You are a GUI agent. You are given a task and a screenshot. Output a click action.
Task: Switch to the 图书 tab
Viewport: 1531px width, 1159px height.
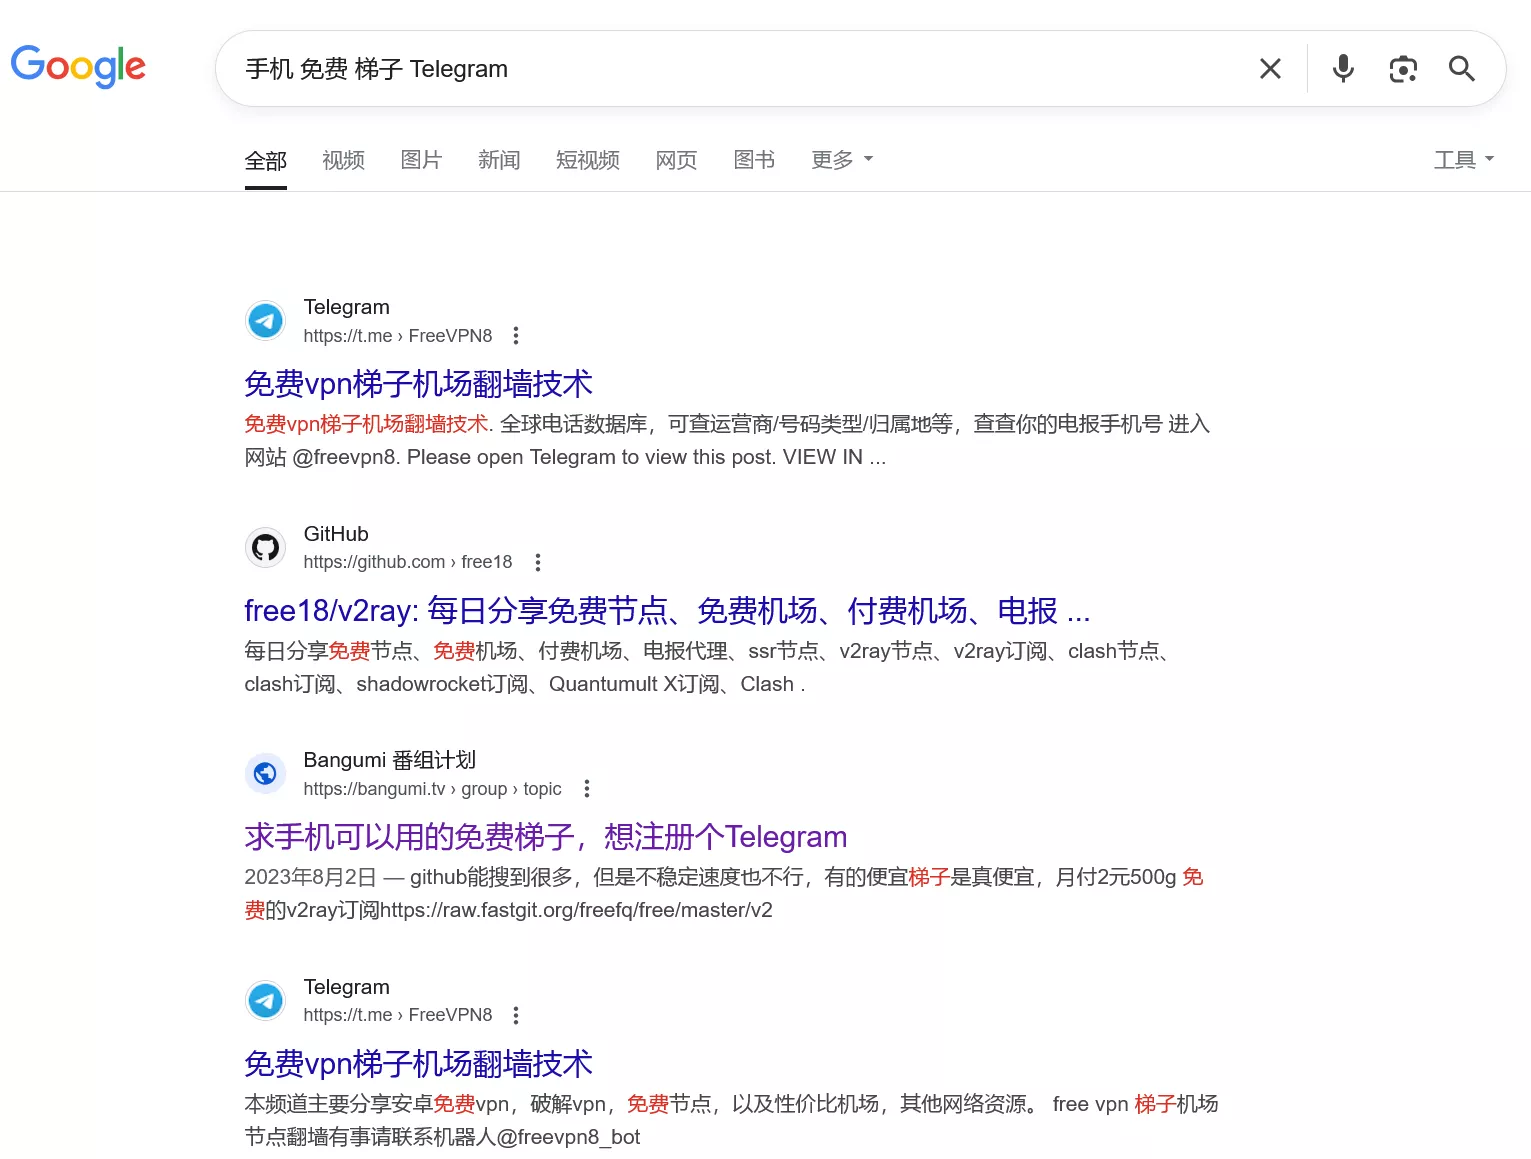[x=754, y=160]
